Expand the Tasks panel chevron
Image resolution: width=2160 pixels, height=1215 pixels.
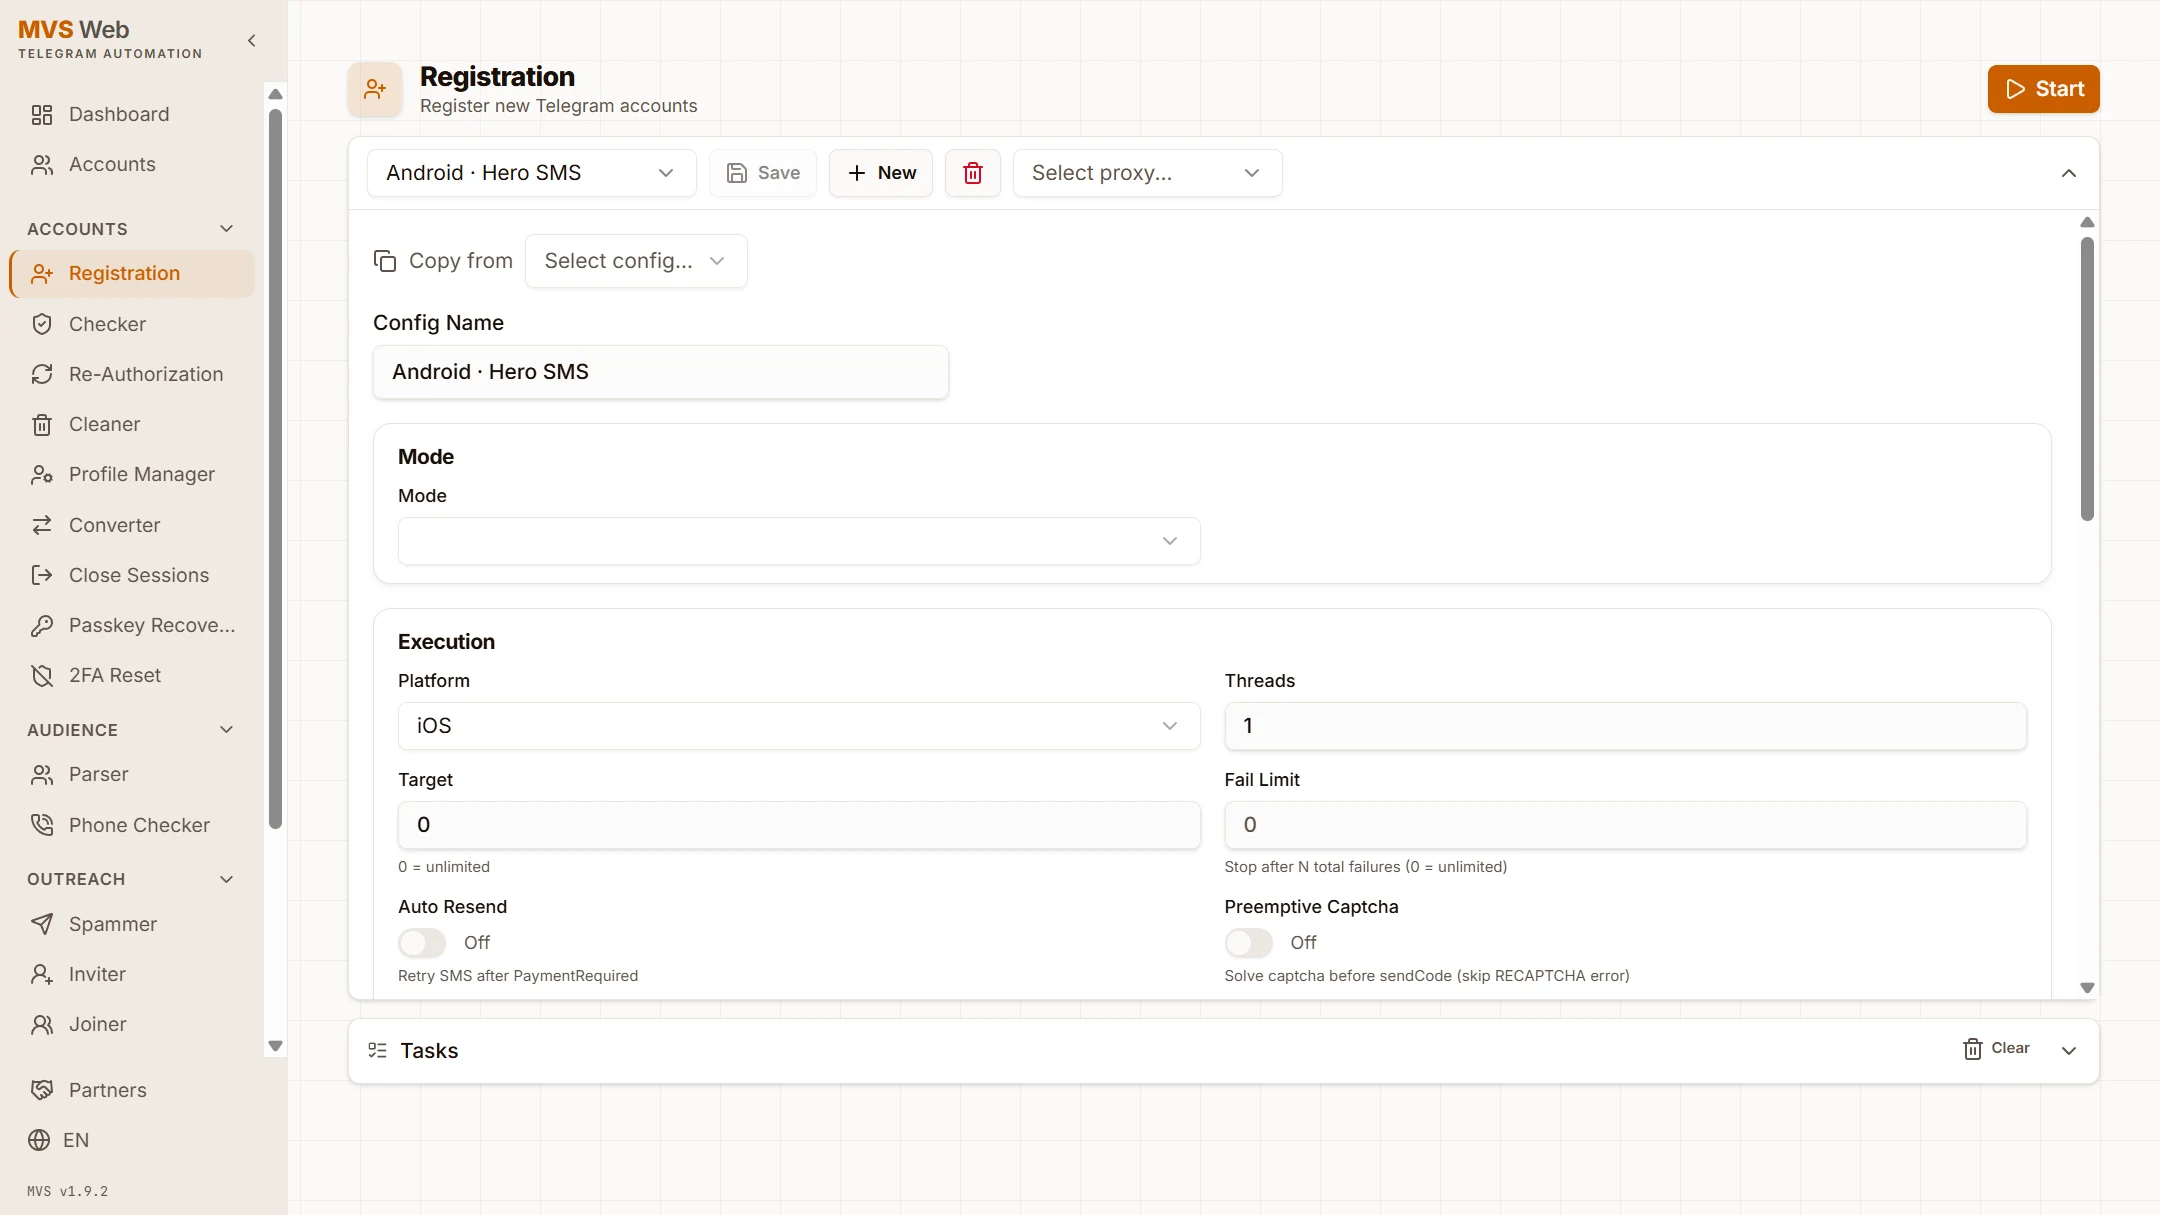coord(2069,1051)
